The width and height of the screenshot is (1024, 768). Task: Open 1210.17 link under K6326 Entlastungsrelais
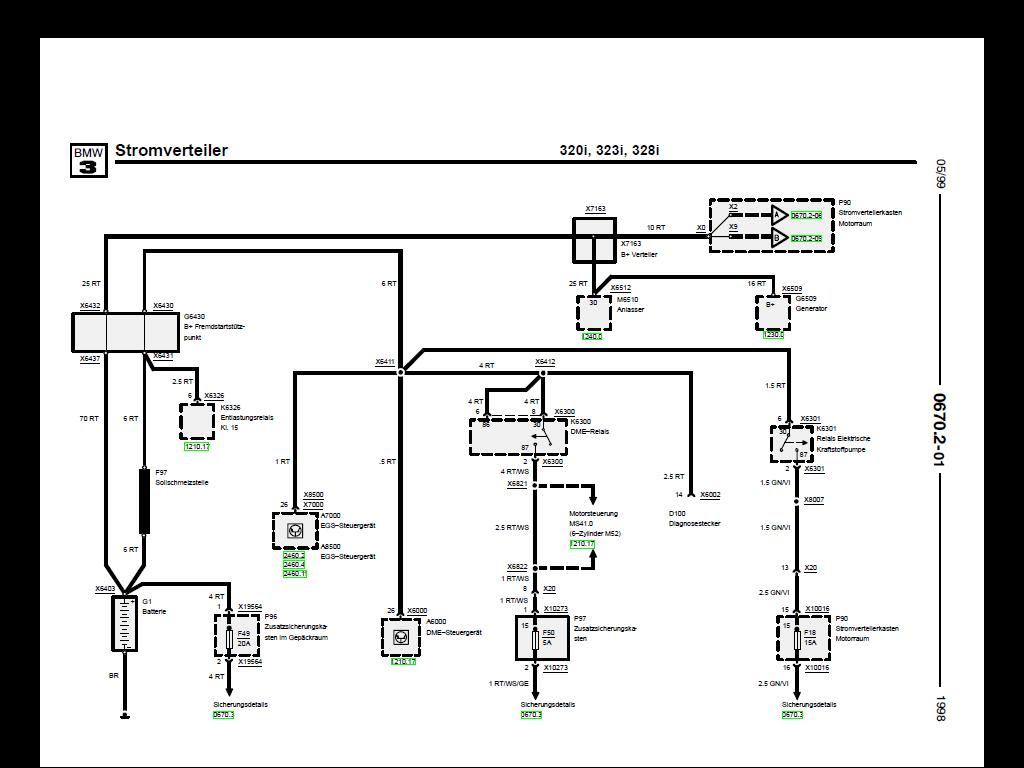(197, 447)
